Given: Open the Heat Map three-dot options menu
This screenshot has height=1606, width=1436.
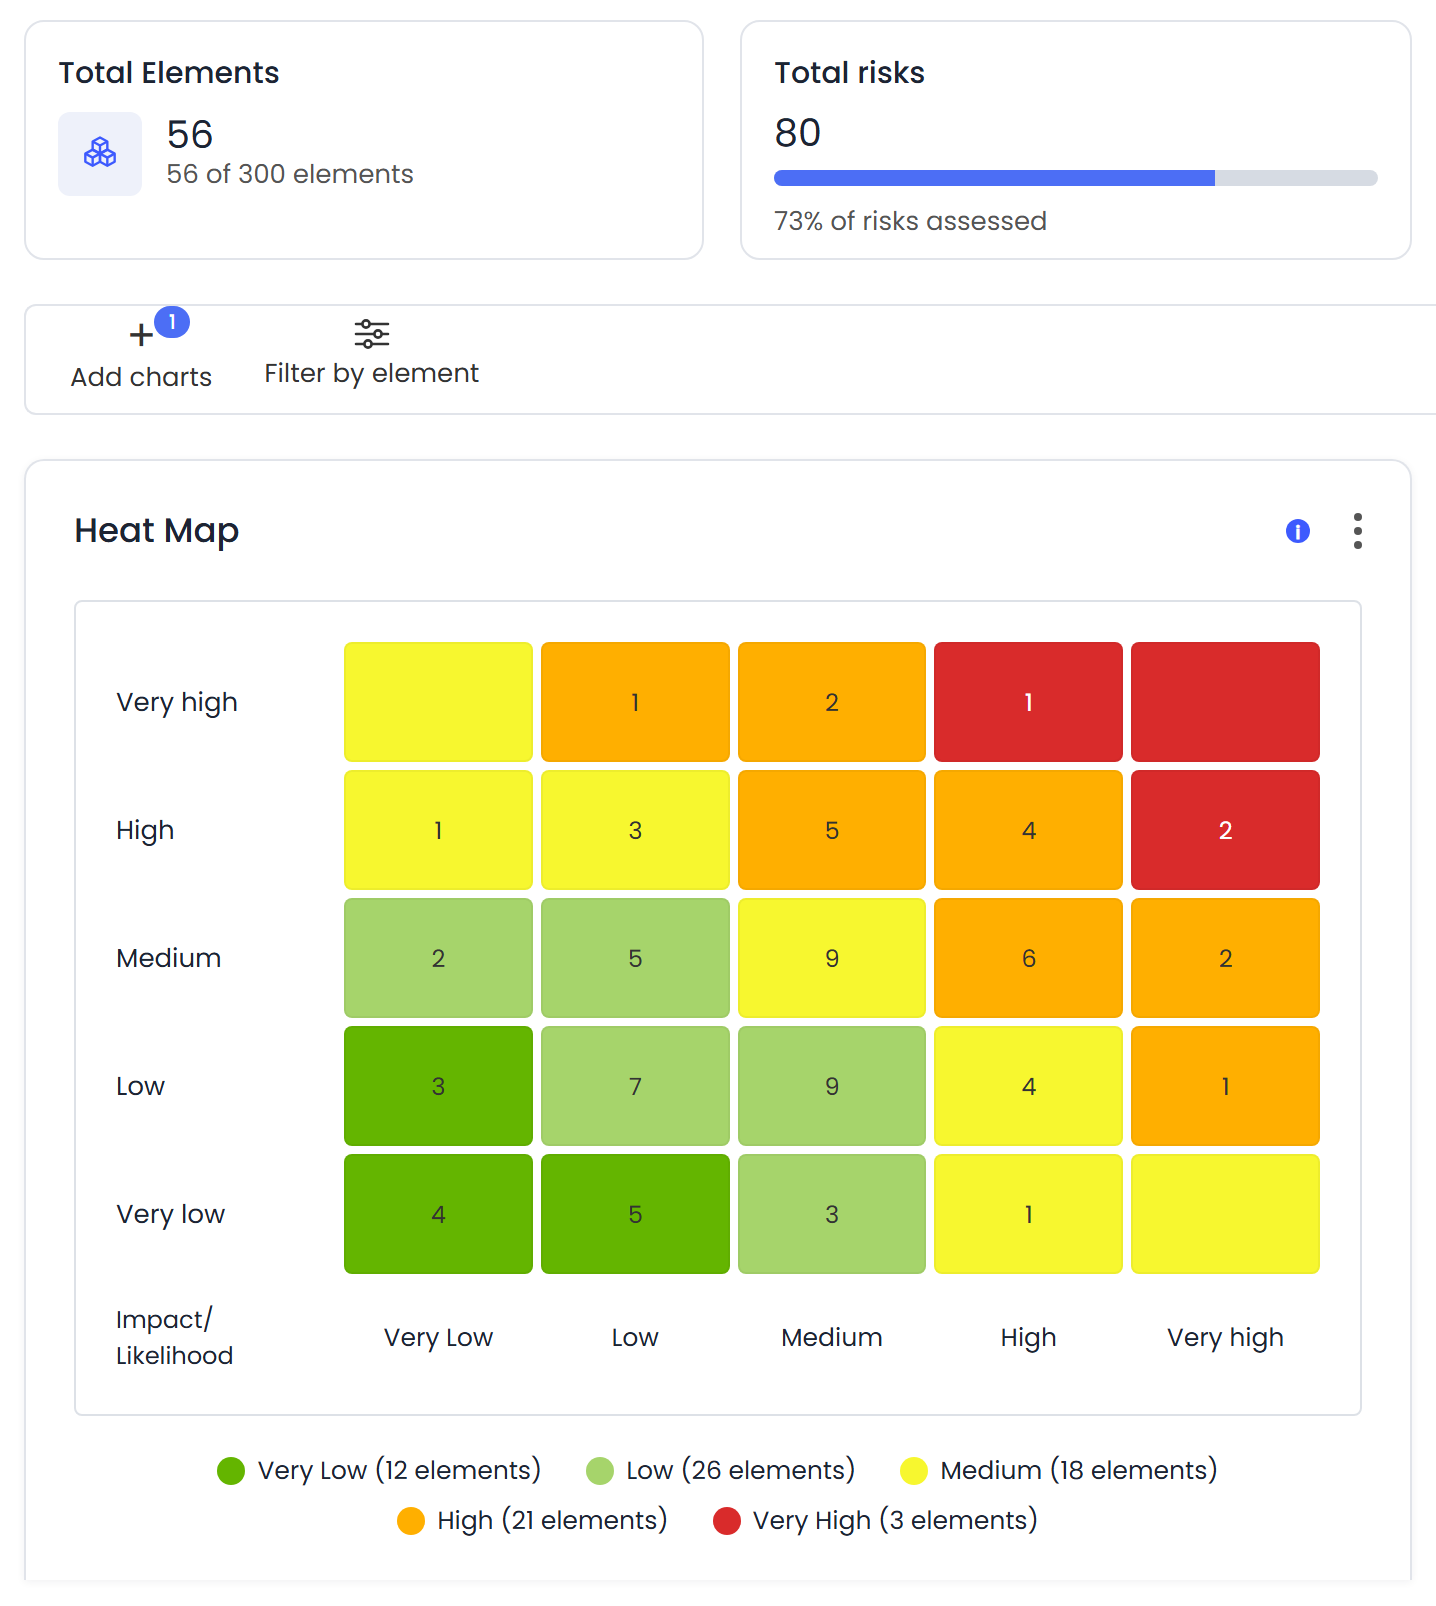Looking at the screenshot, I should (1358, 531).
